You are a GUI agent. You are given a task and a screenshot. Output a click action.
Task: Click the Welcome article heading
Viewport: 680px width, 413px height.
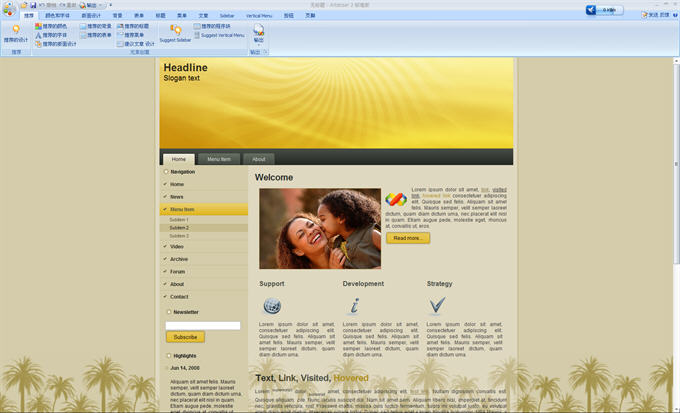274,177
